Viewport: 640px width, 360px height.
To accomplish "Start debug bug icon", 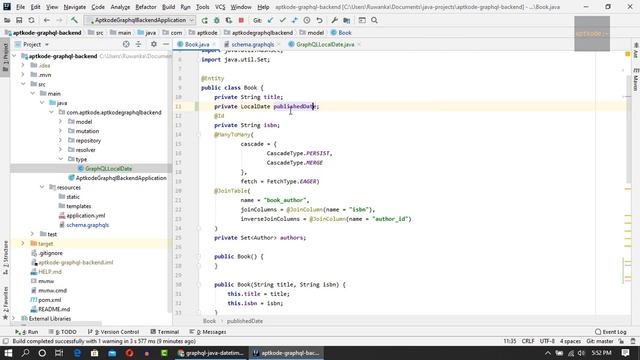I will coord(217,20).
